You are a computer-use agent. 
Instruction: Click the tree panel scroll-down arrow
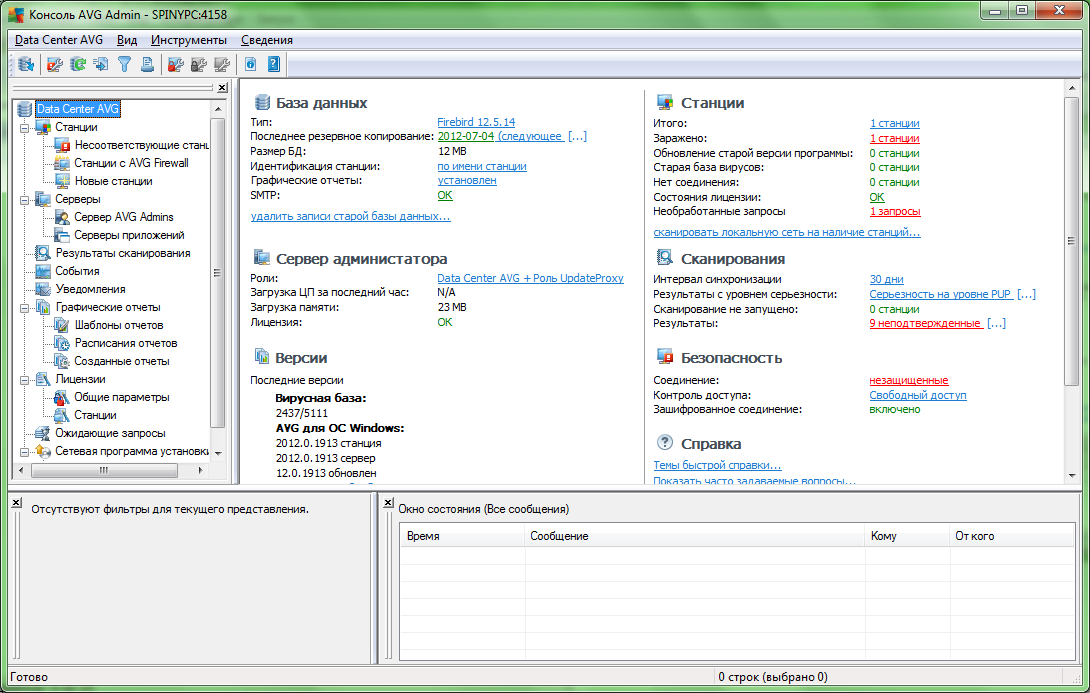218,453
